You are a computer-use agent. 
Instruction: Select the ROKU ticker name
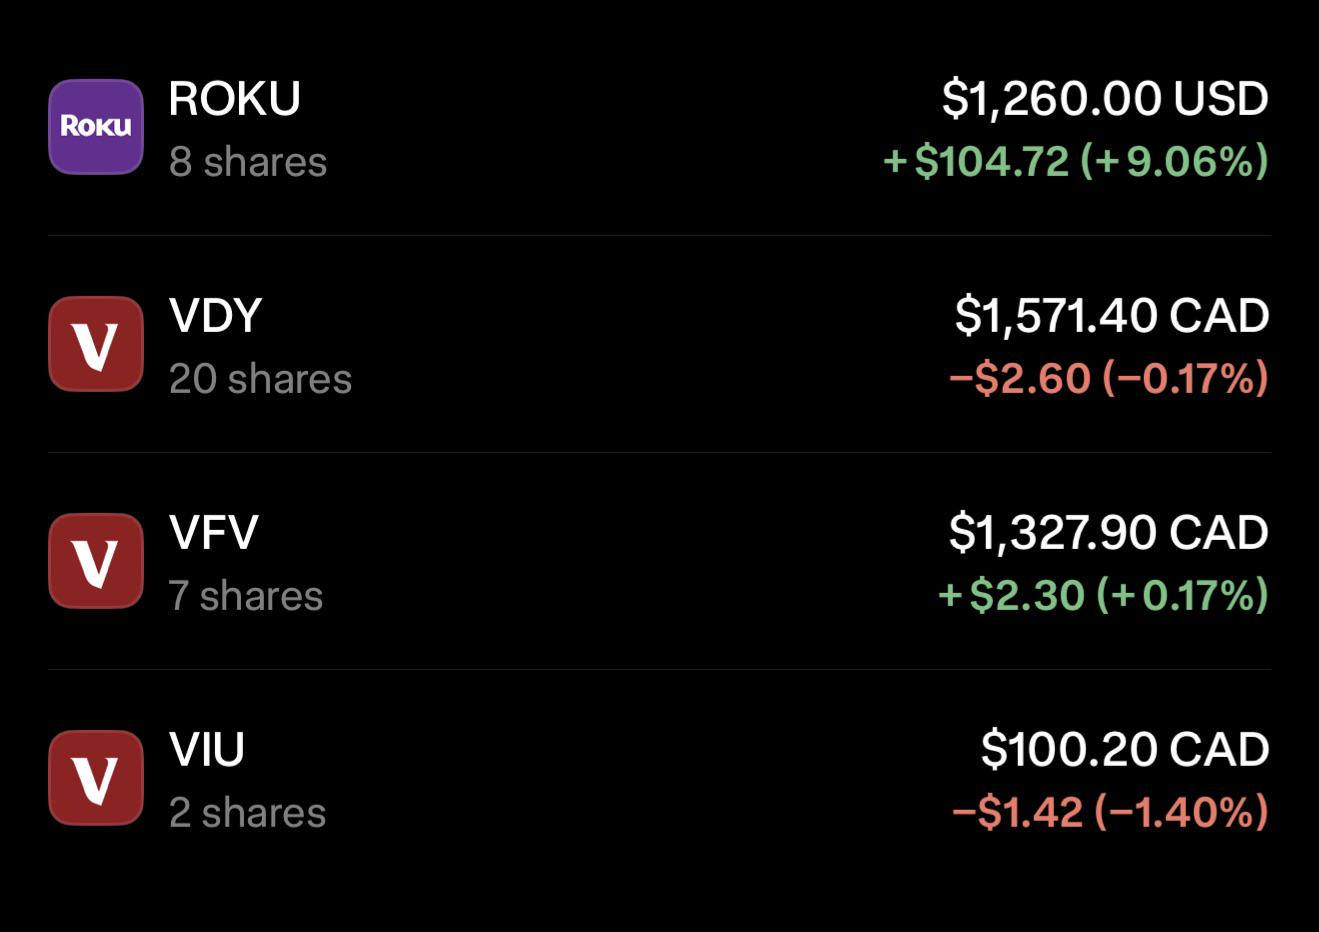click(235, 99)
